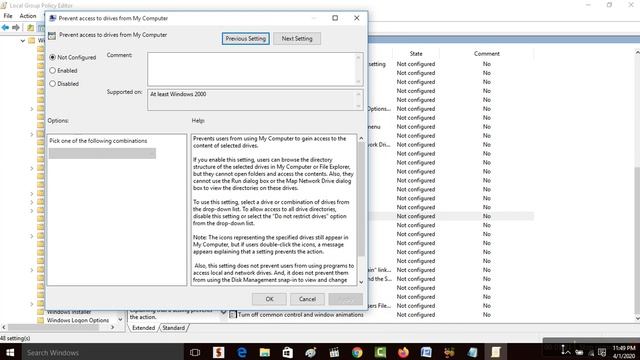Open the paint palette taskbar icon
This screenshot has width=640, height=360.
[311, 352]
